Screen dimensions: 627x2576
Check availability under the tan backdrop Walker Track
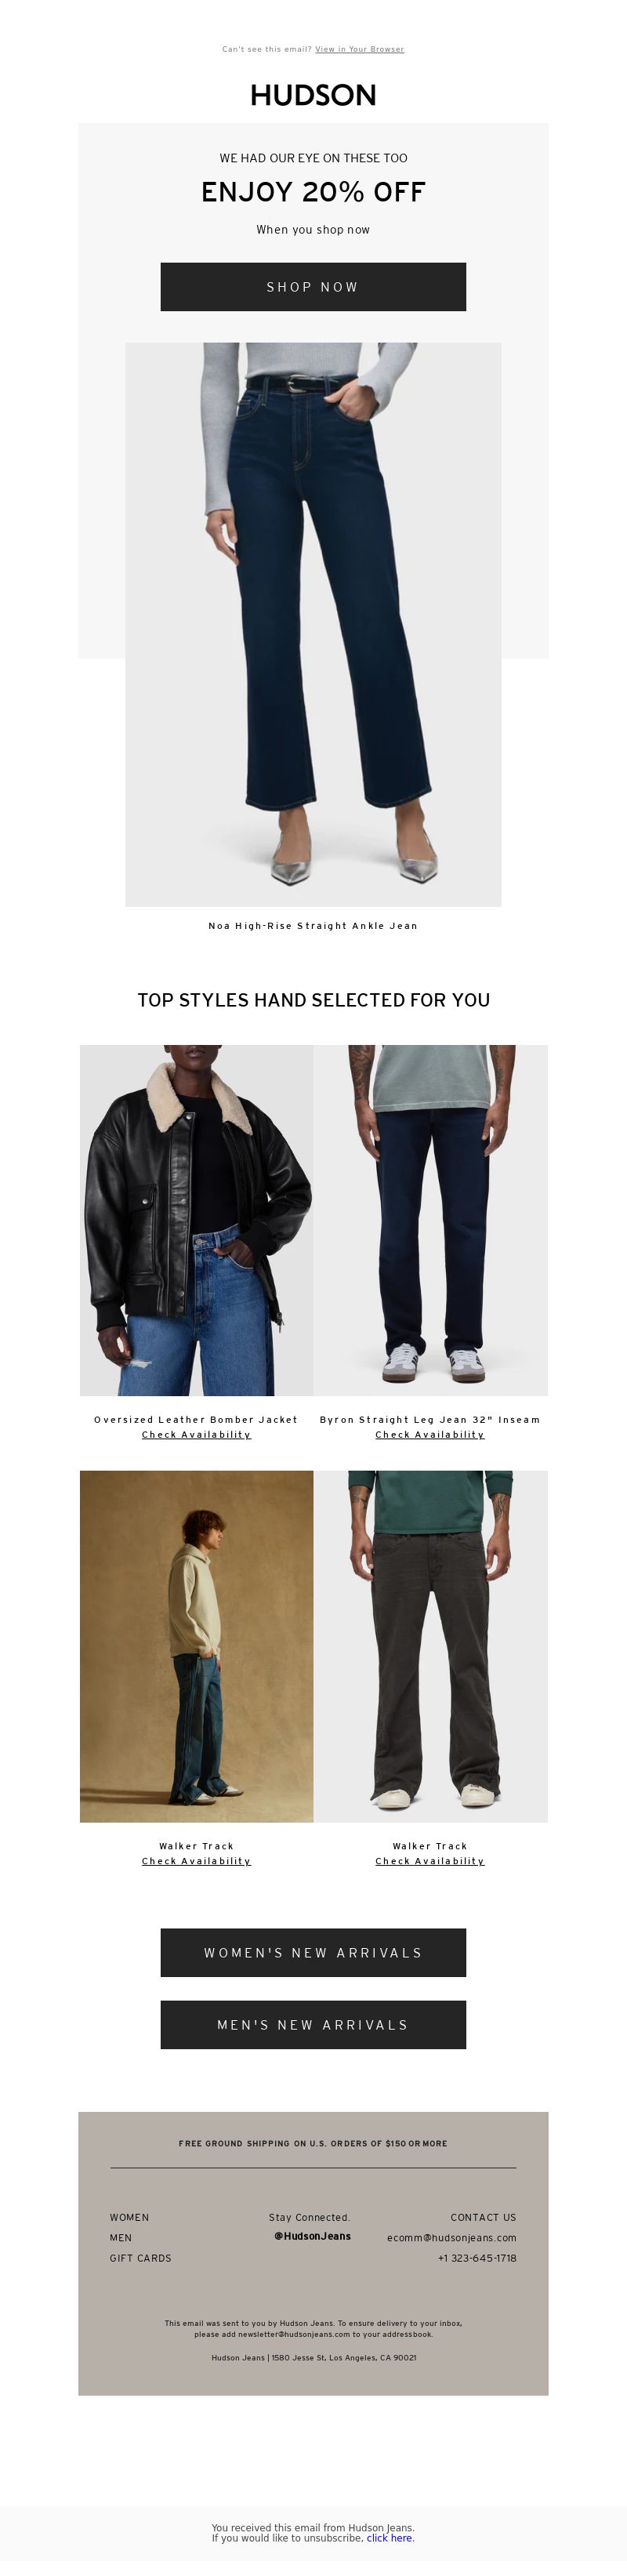pyautogui.click(x=196, y=1861)
